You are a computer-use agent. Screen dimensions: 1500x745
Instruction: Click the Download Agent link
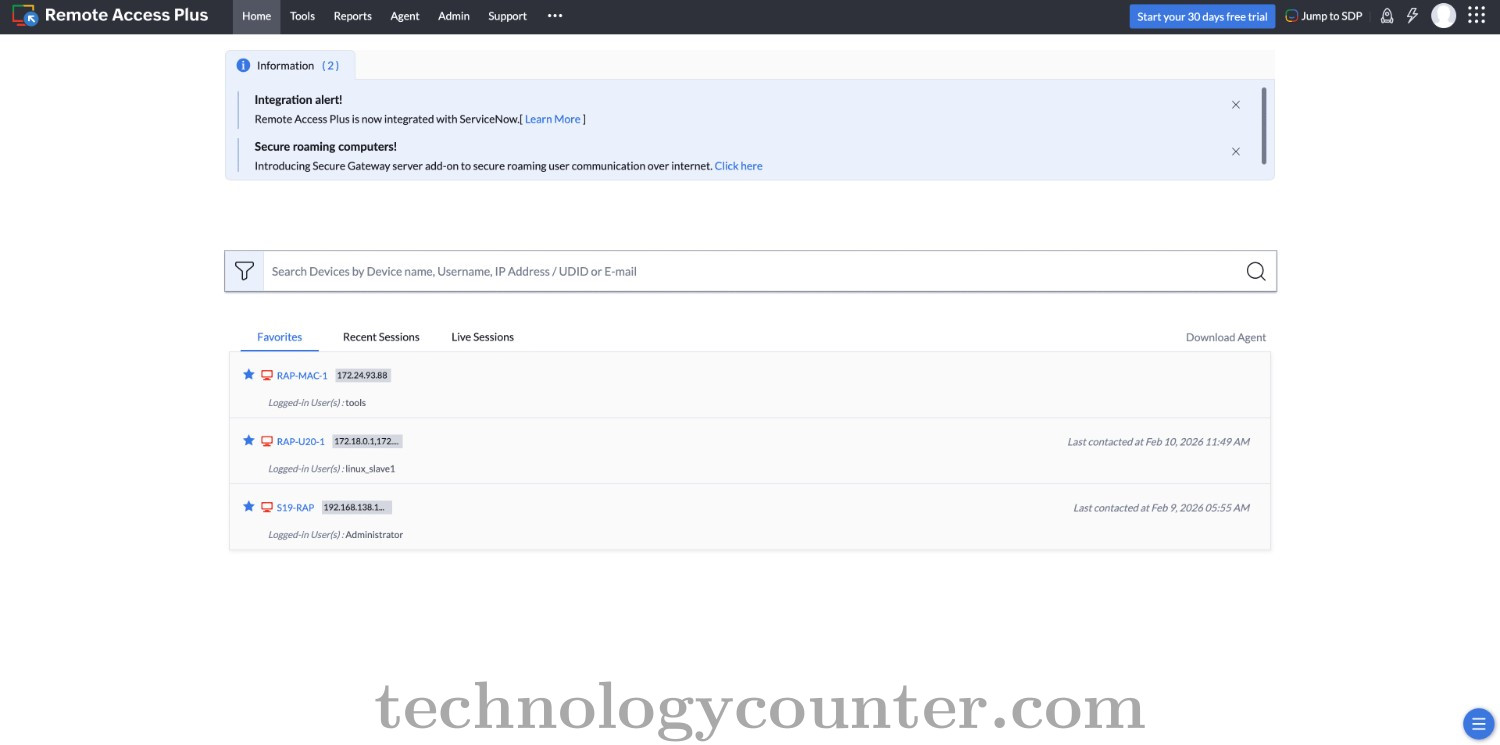(x=1226, y=337)
